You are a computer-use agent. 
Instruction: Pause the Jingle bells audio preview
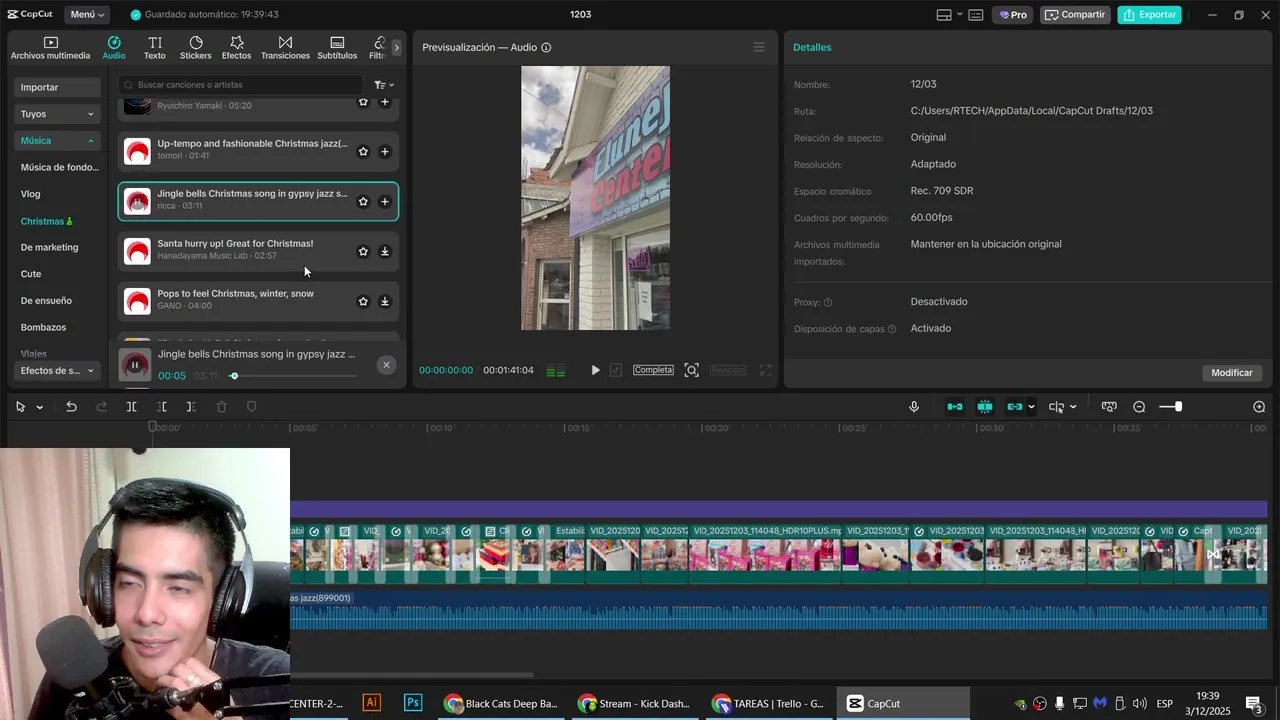pyautogui.click(x=135, y=365)
